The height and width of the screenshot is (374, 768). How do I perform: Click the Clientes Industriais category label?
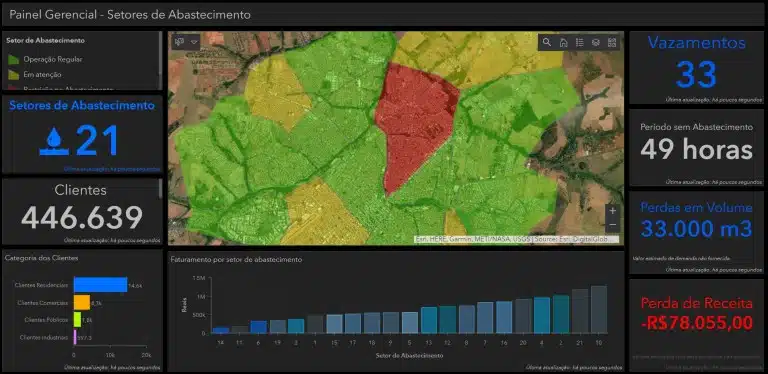(44, 337)
